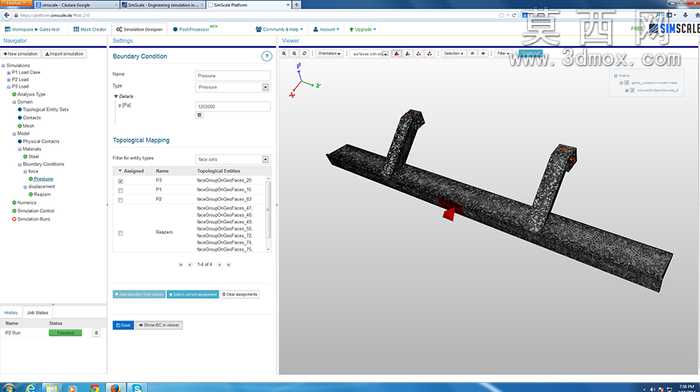Viewport: 700px width, 392px height.
Task: Uncheck the assigned checkbox for P3 row
Action: (121, 181)
